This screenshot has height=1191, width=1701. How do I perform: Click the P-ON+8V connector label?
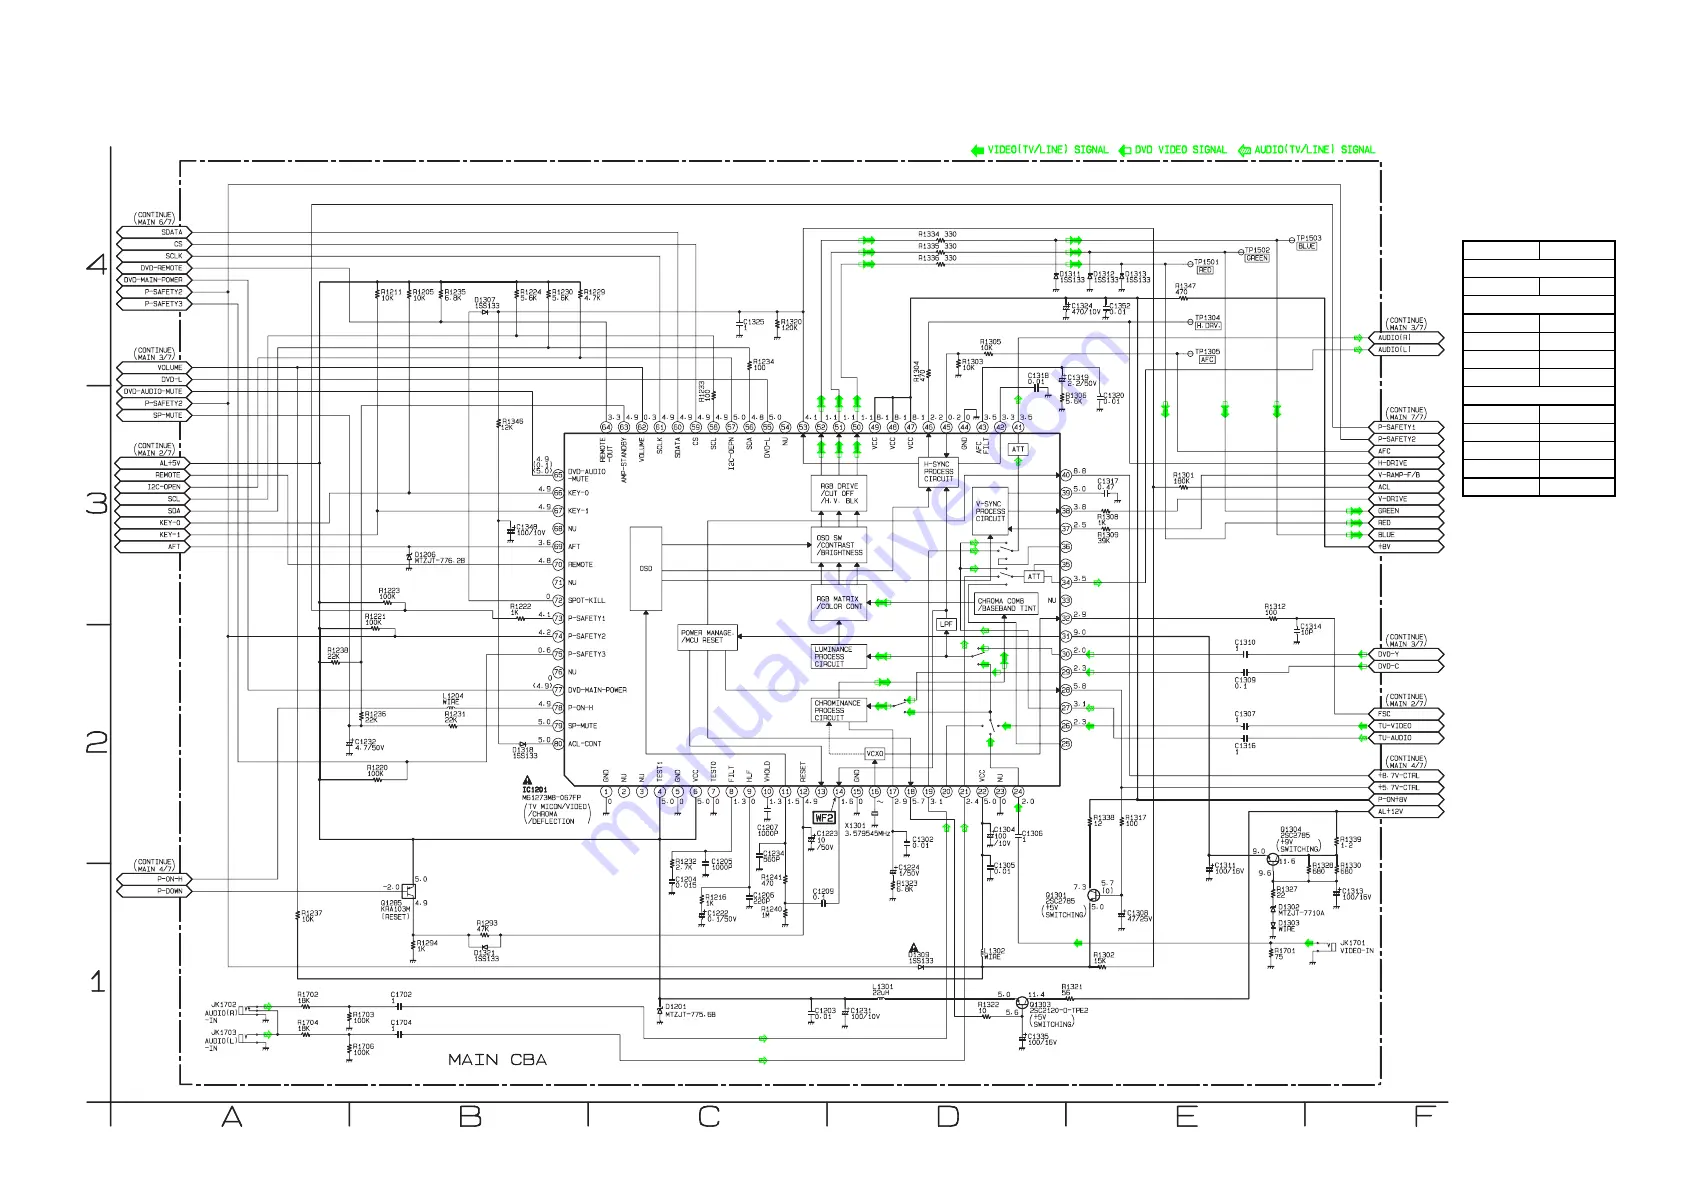(x=1392, y=800)
